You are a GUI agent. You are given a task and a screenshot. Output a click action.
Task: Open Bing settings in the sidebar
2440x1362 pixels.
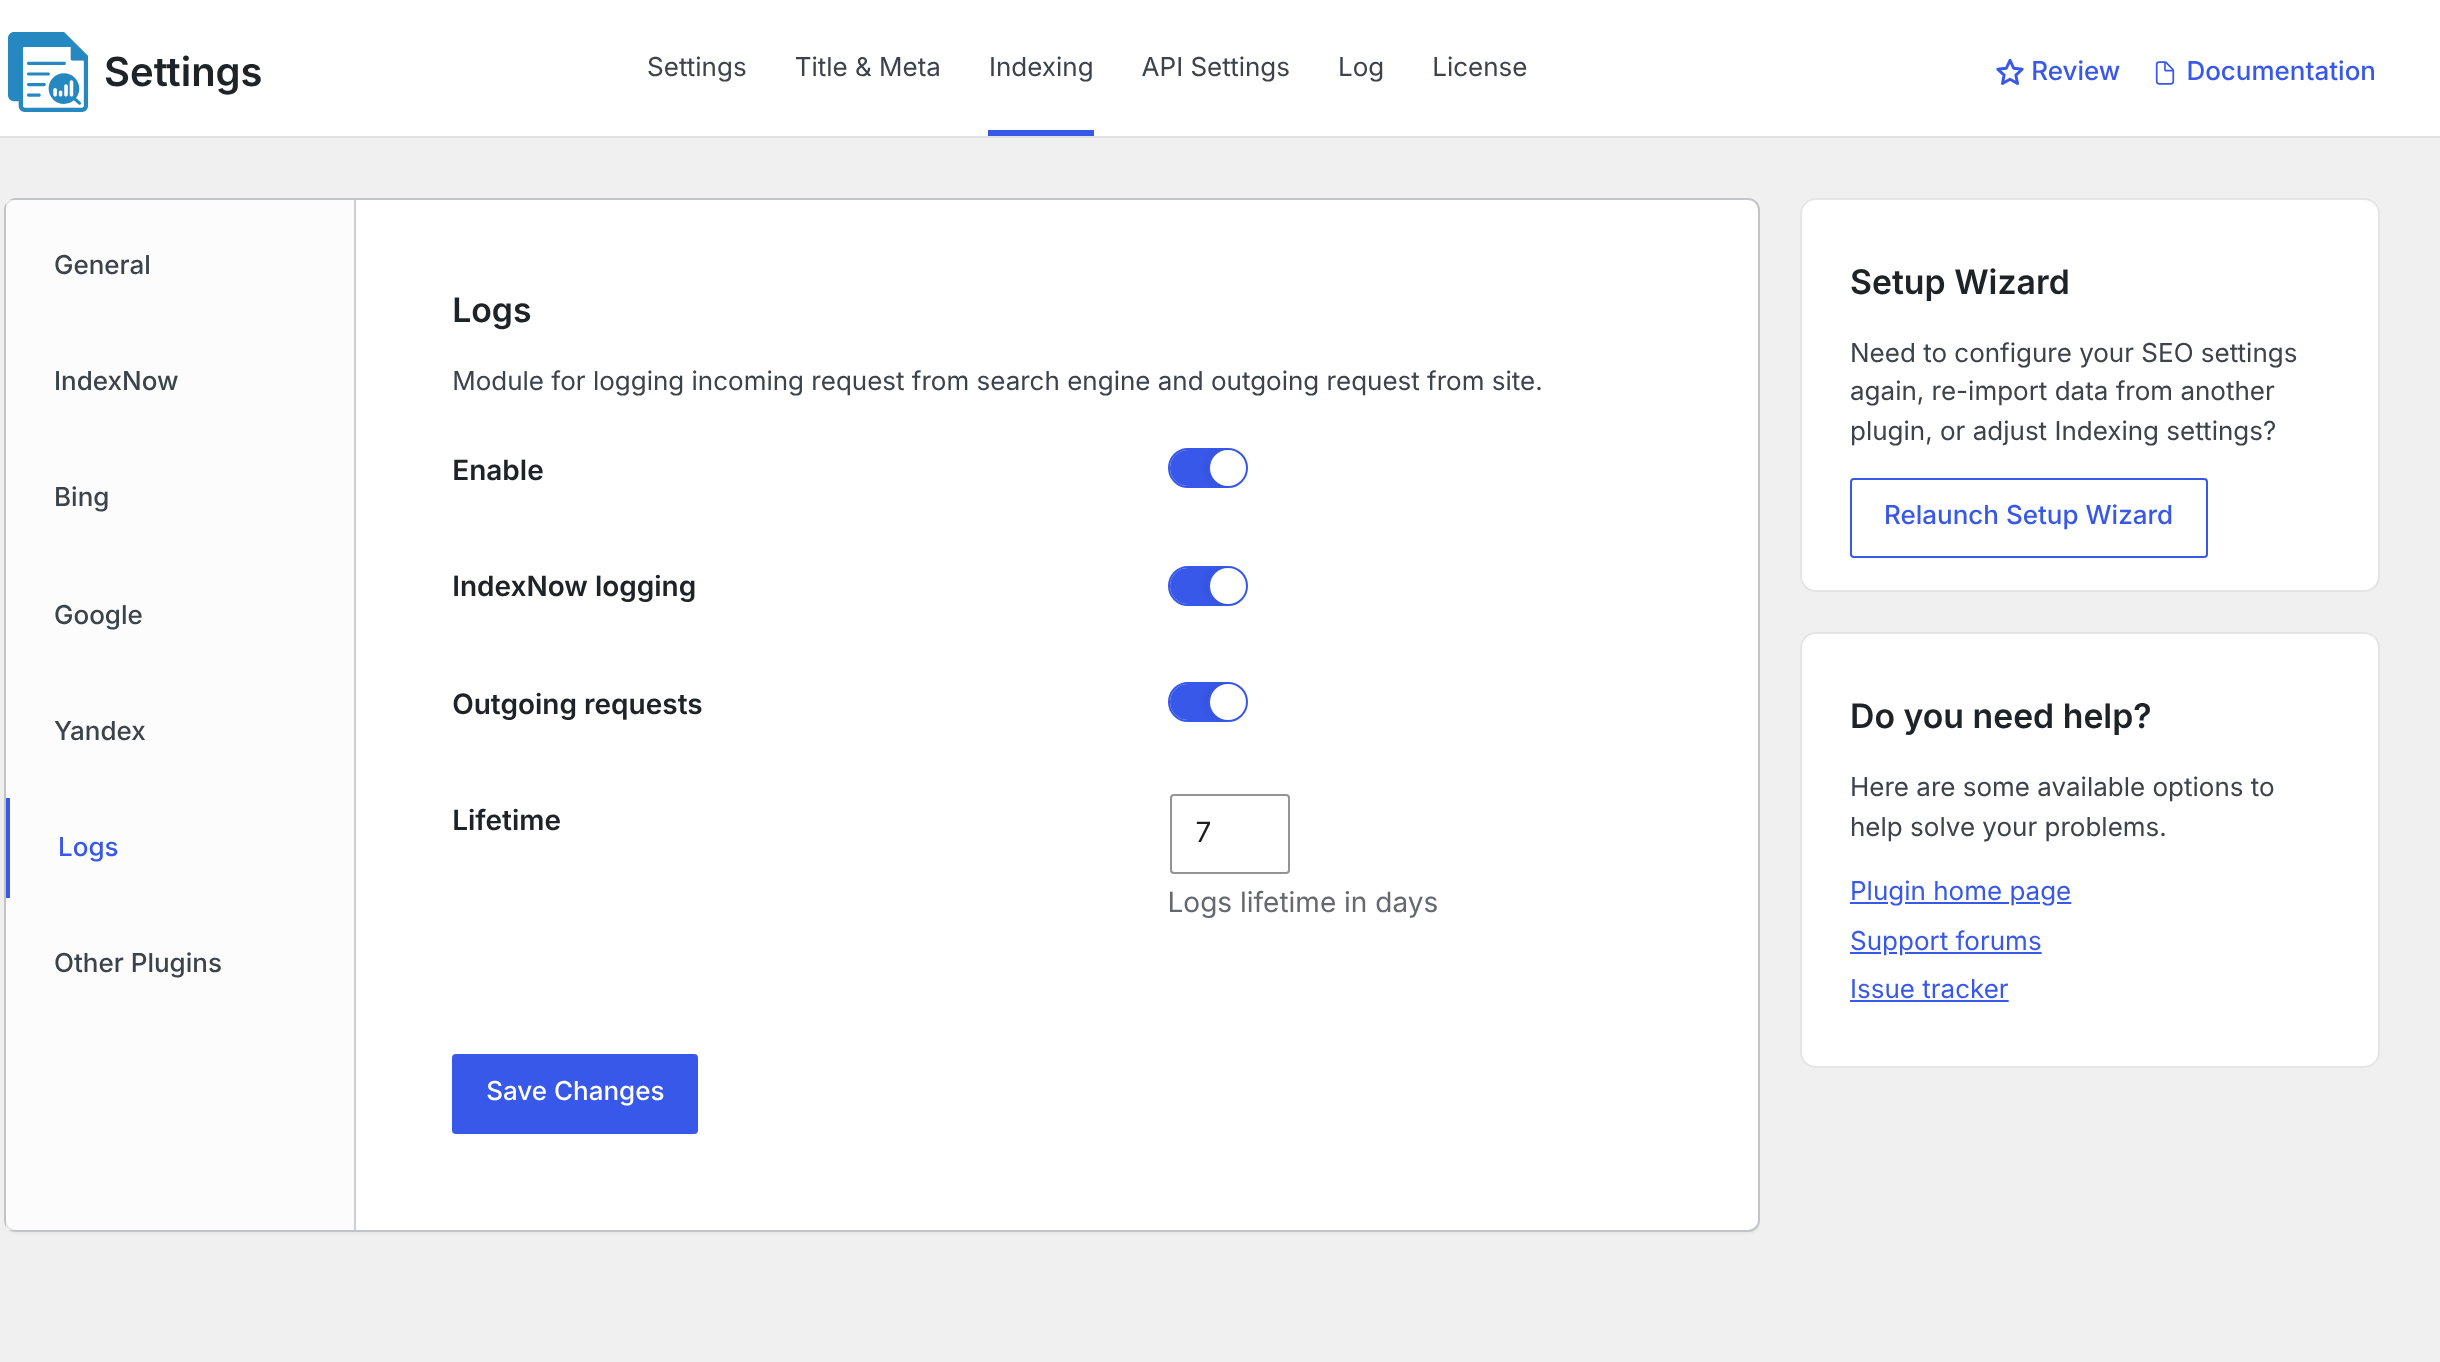[x=81, y=497]
